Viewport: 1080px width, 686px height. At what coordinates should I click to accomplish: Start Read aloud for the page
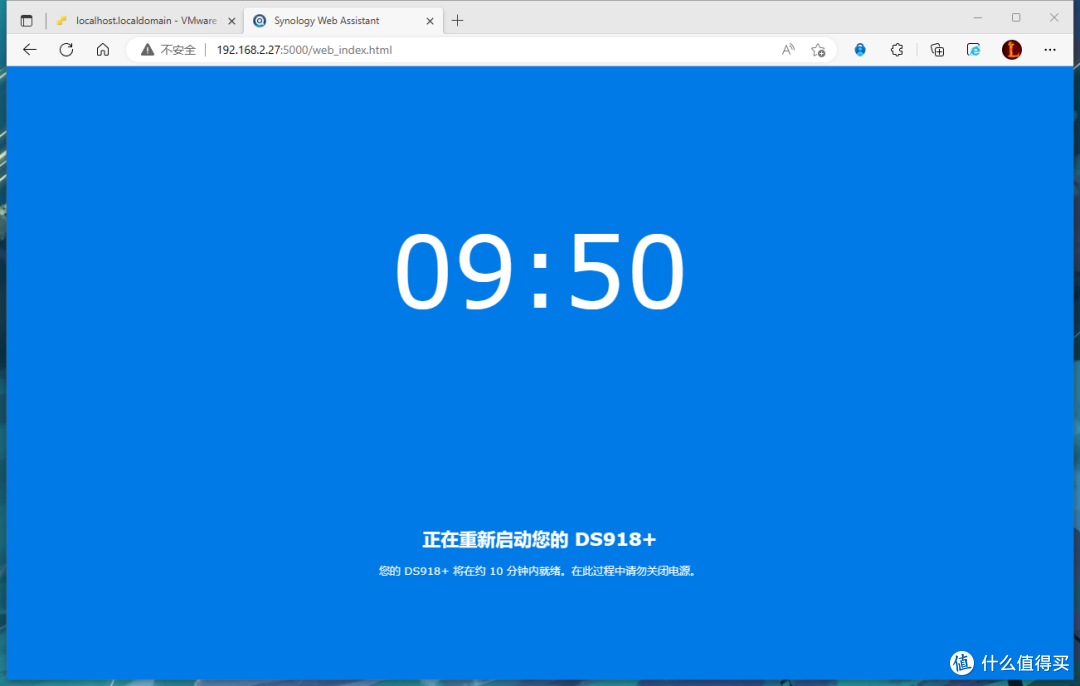point(787,49)
